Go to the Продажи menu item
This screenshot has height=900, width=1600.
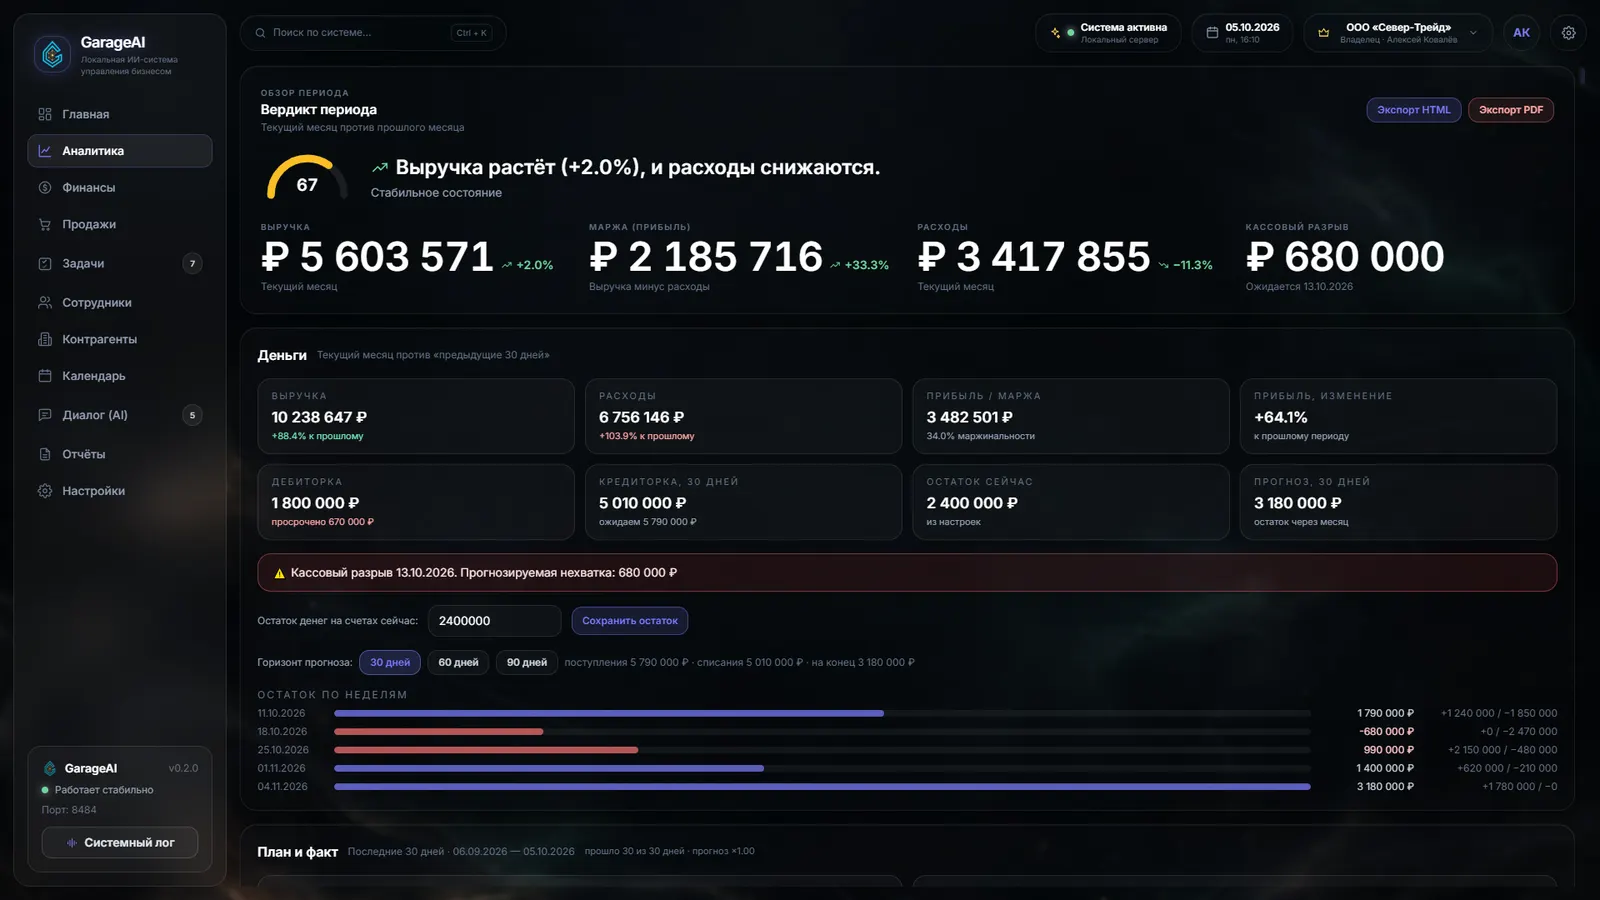tap(120, 225)
